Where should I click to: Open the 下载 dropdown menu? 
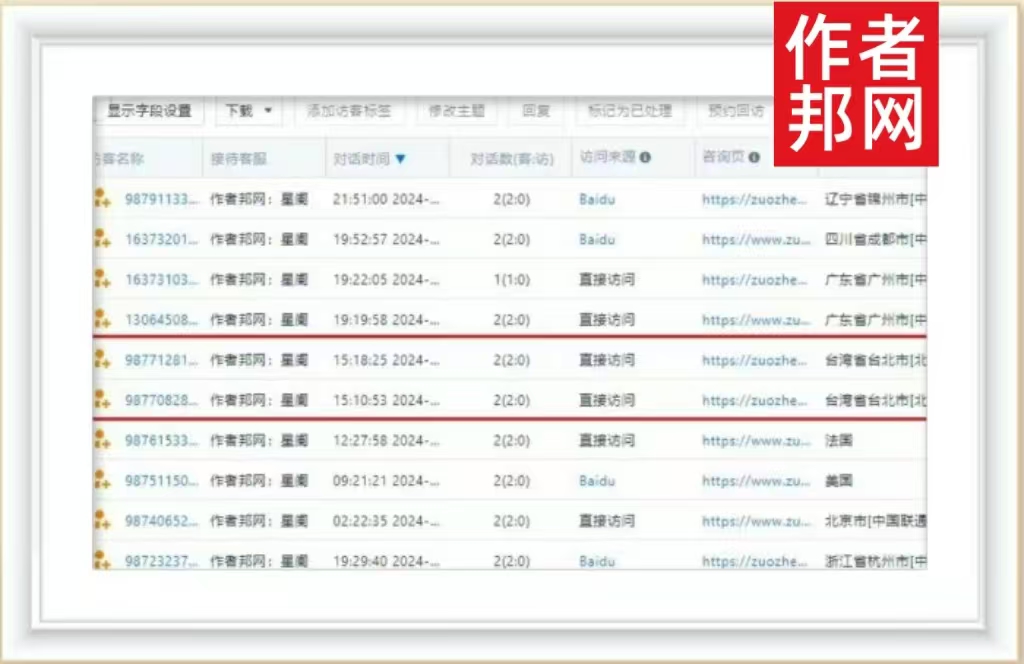pyautogui.click(x=249, y=111)
